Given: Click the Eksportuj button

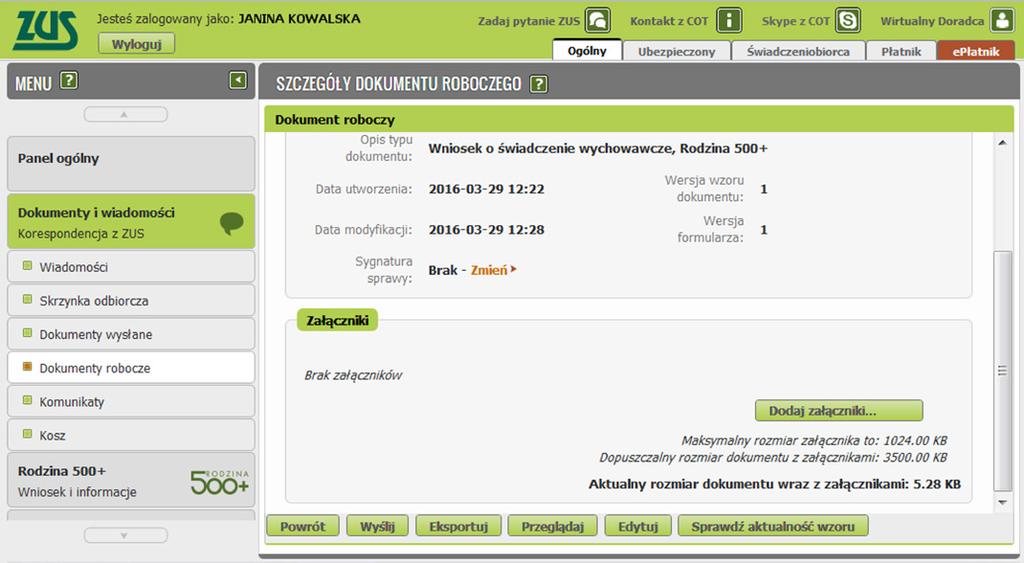Looking at the screenshot, I should pyautogui.click(x=458, y=526).
